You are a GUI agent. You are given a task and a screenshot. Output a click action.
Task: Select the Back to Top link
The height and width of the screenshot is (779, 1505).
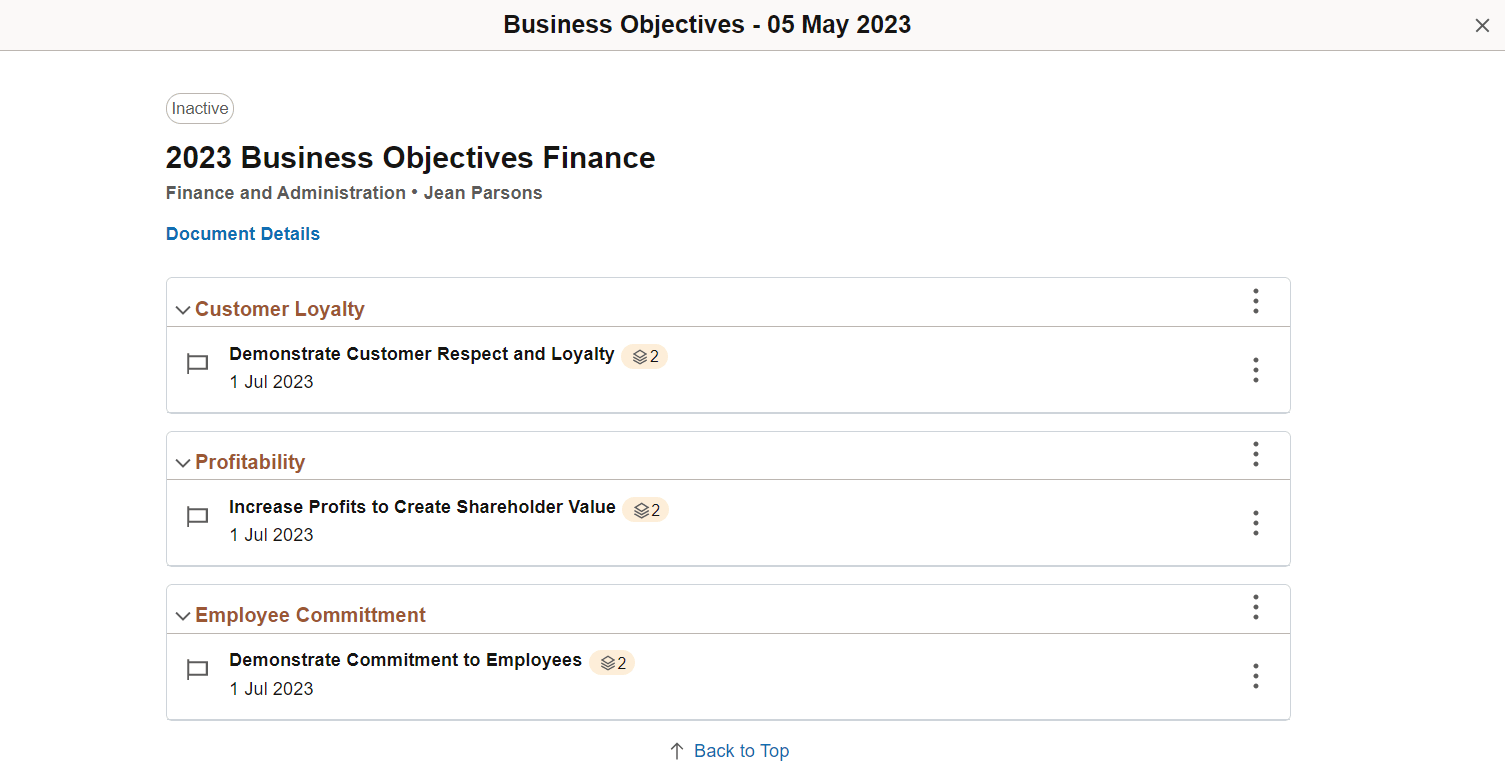point(742,750)
